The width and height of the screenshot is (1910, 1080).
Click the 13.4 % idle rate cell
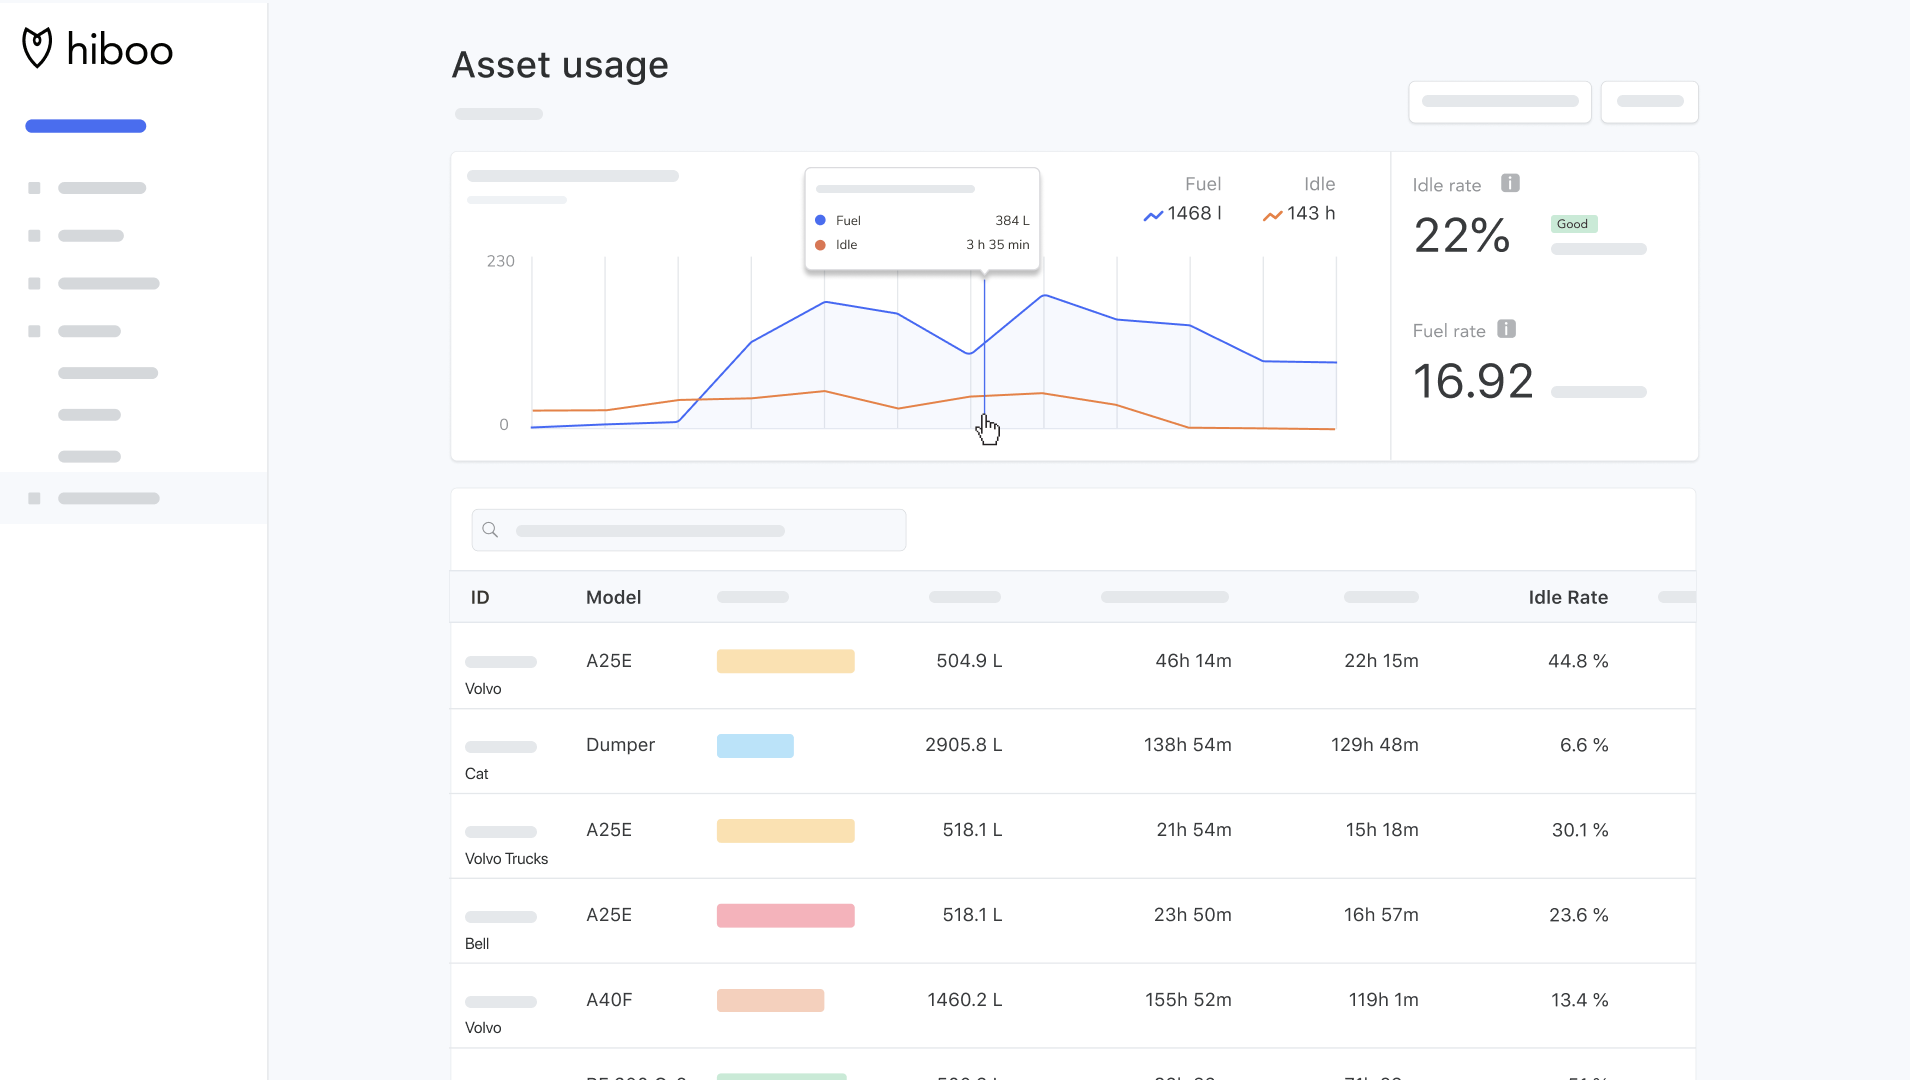1580,1000
